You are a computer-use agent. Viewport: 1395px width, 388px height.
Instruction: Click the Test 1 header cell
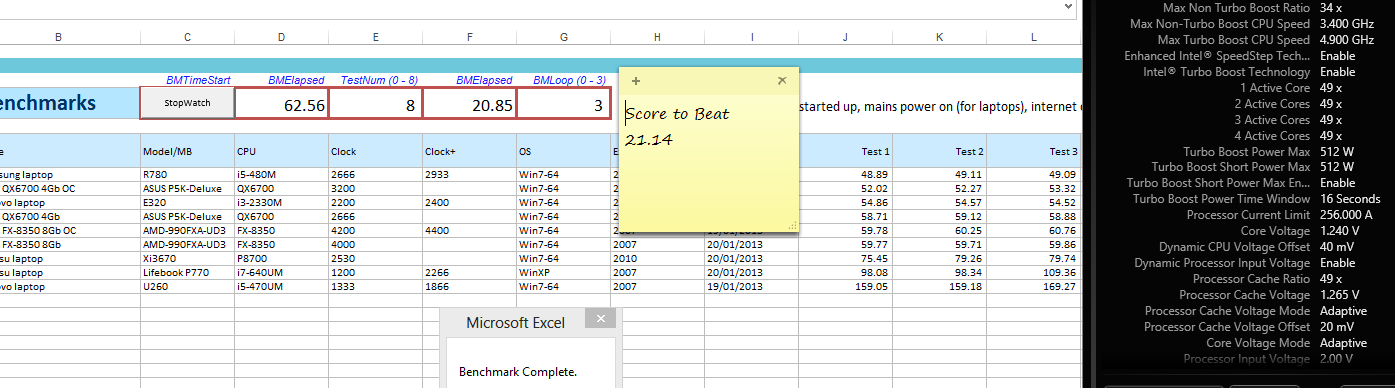click(x=845, y=151)
